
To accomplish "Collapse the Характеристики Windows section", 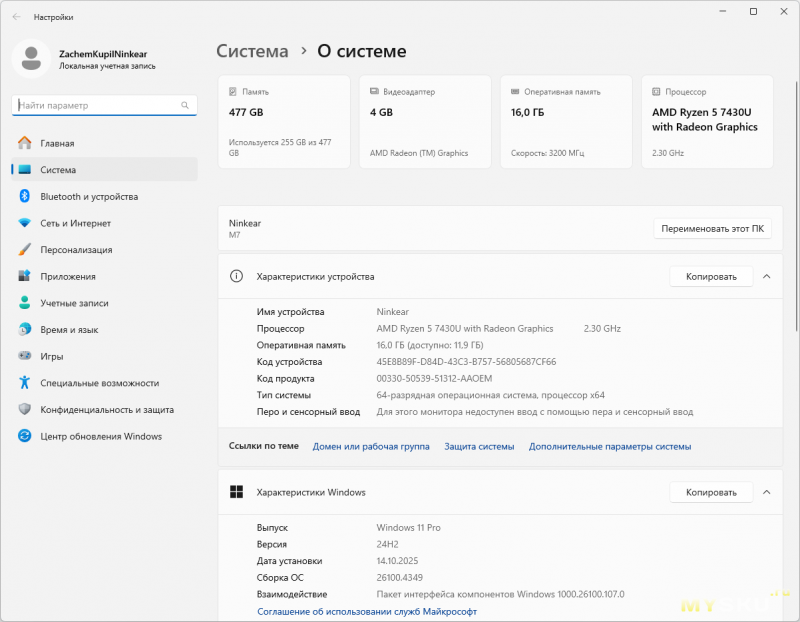I will (x=766, y=492).
